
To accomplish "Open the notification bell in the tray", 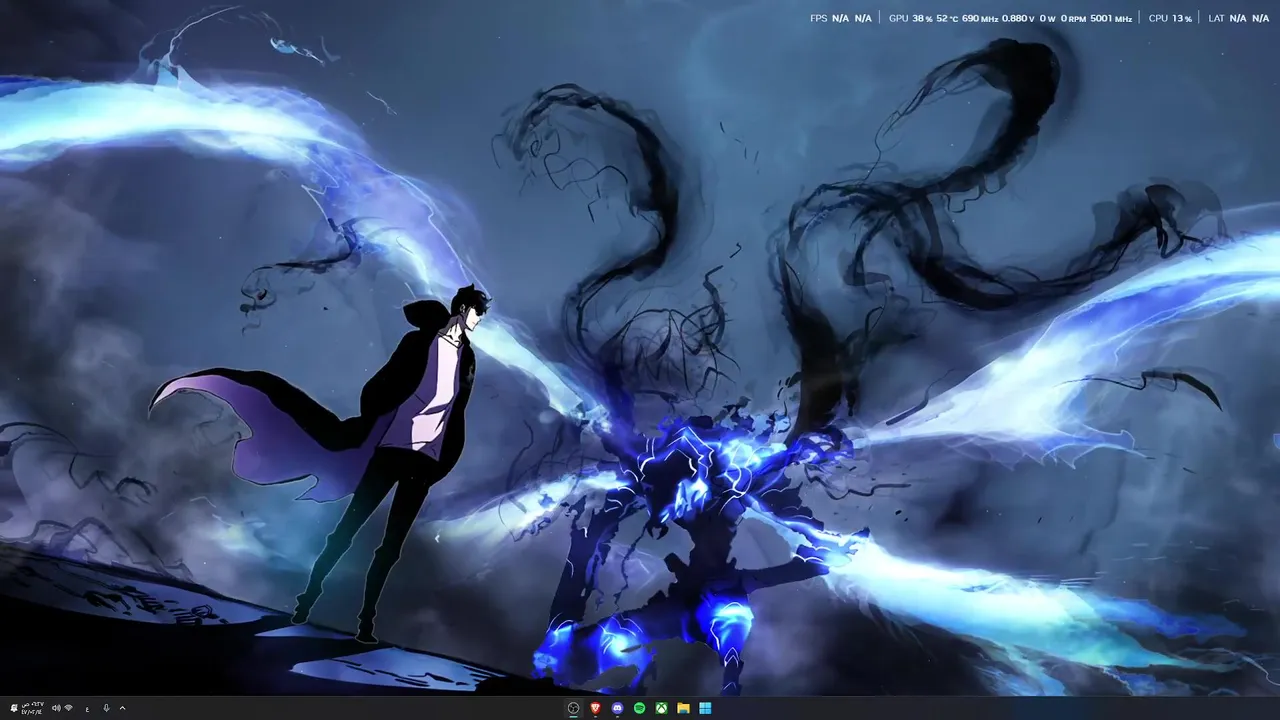I will [x=14, y=708].
